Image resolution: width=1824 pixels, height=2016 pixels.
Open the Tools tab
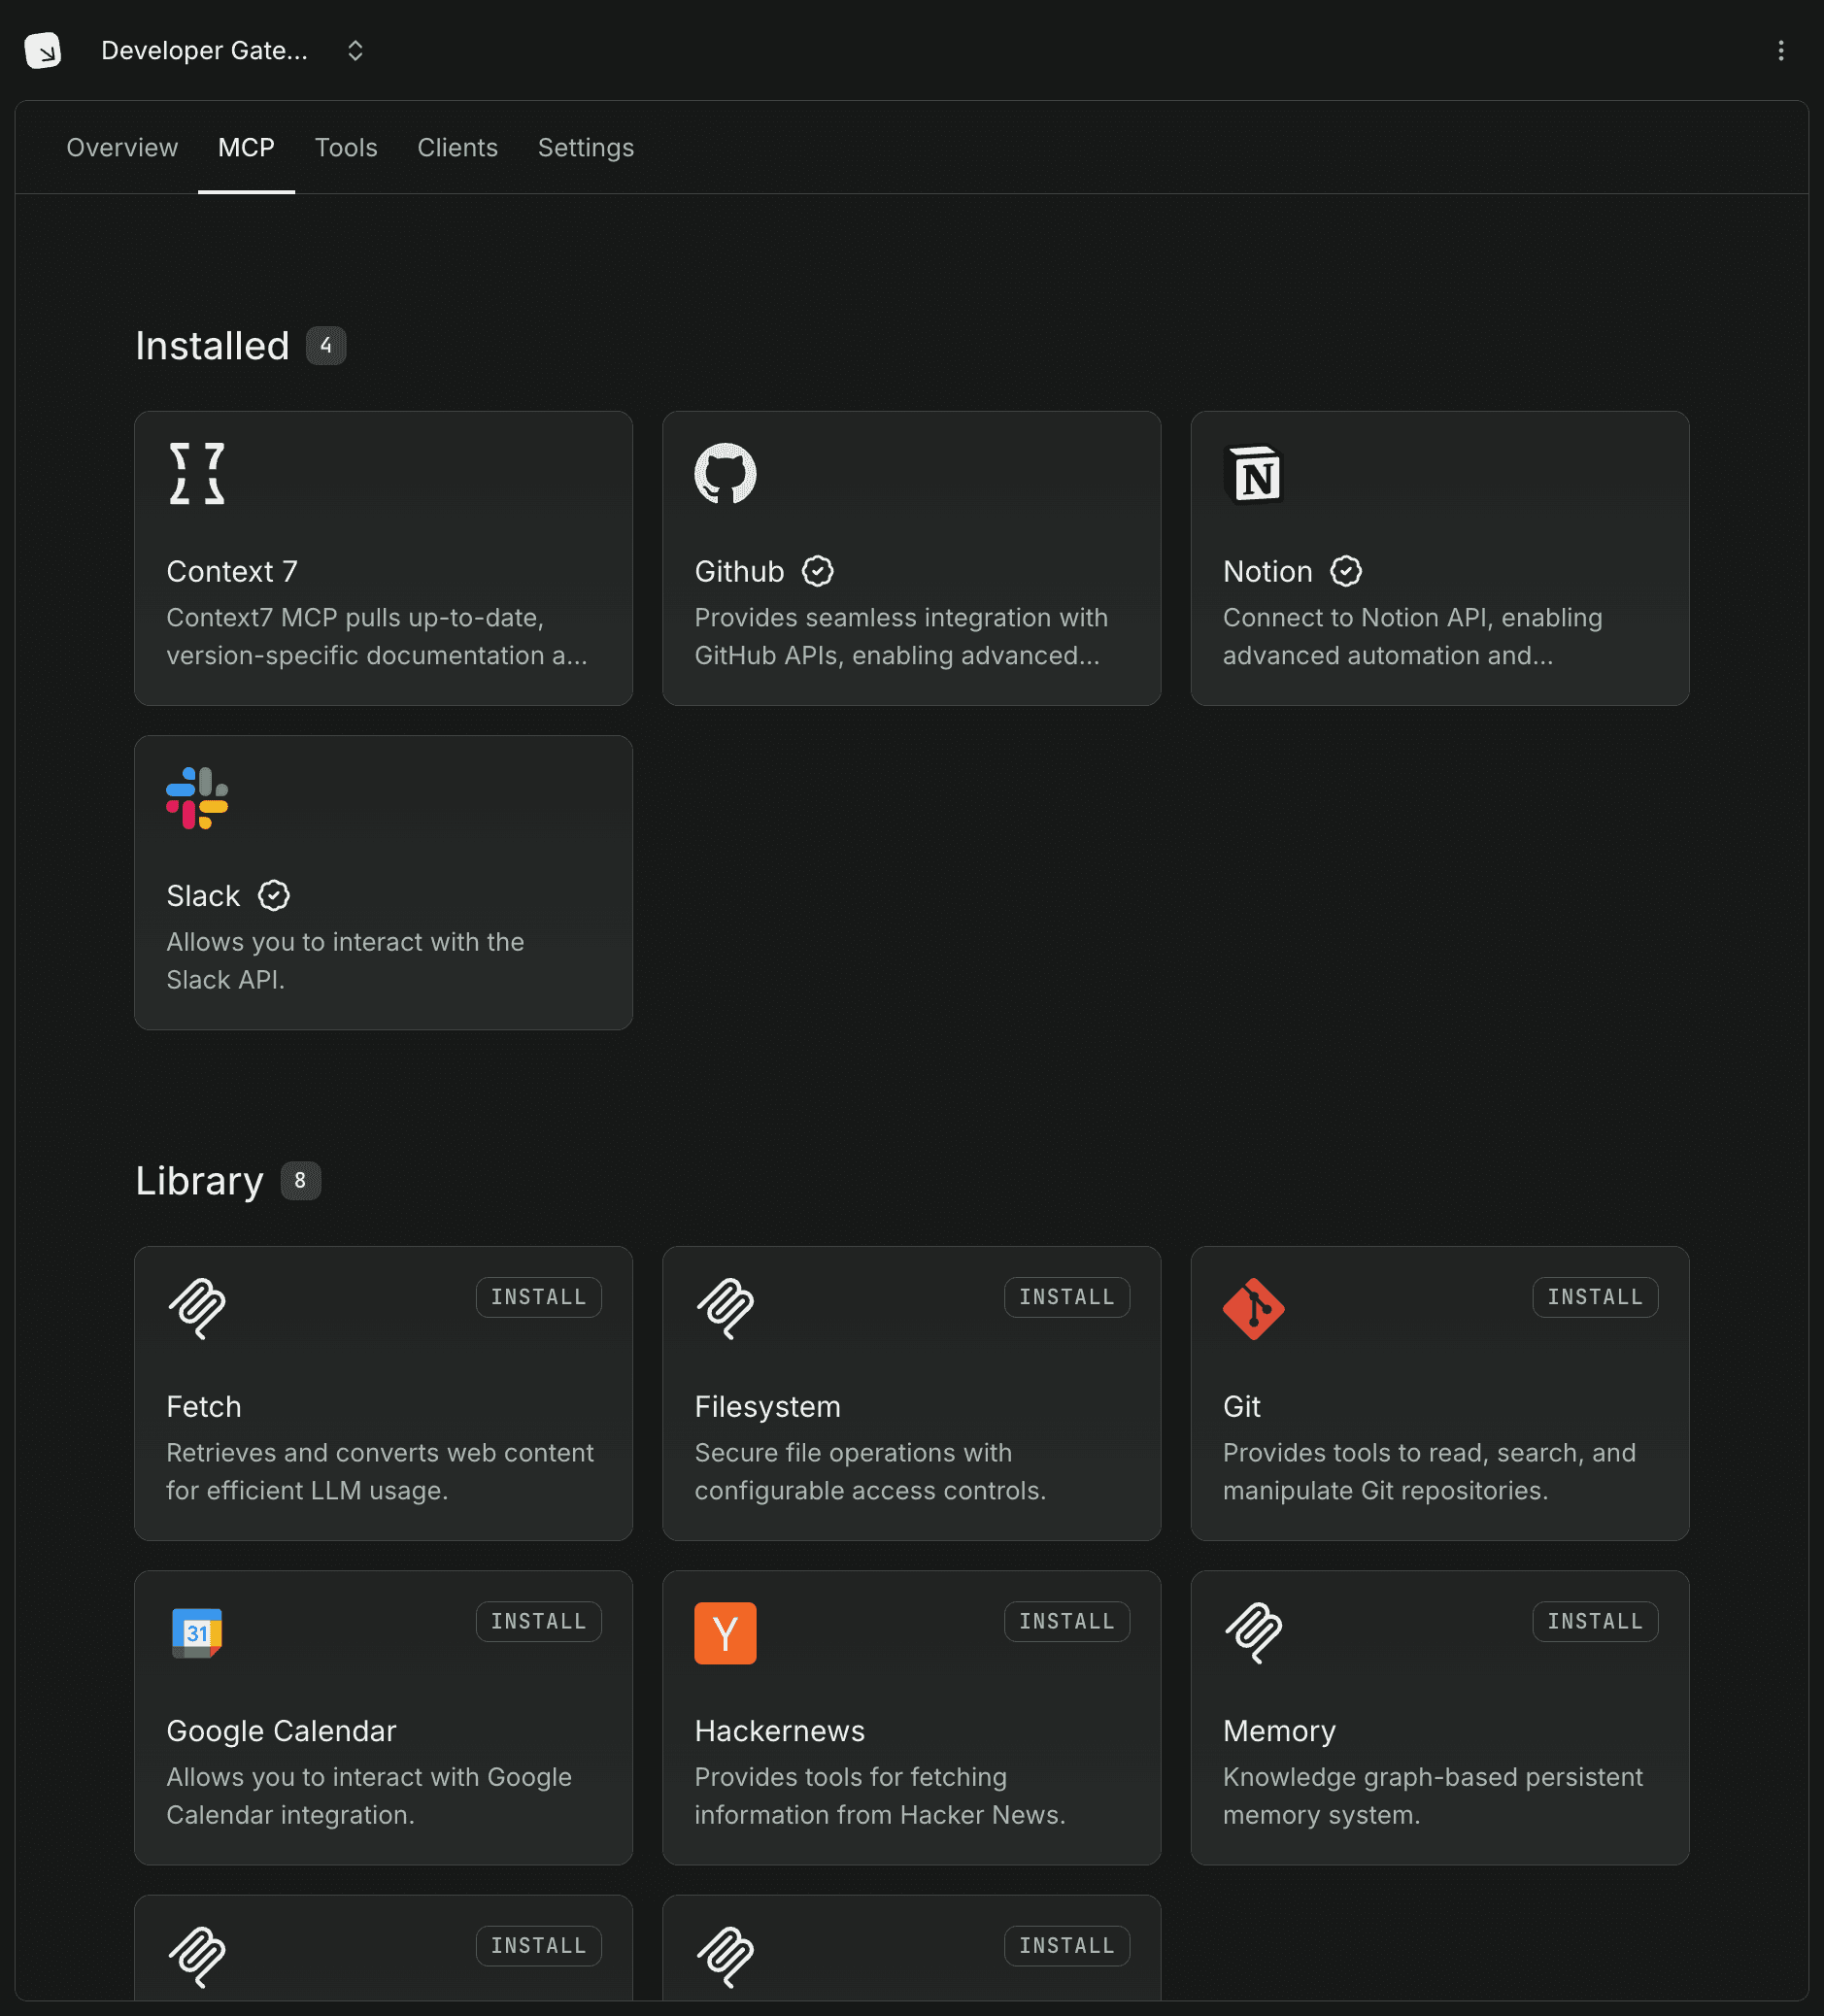pos(346,147)
